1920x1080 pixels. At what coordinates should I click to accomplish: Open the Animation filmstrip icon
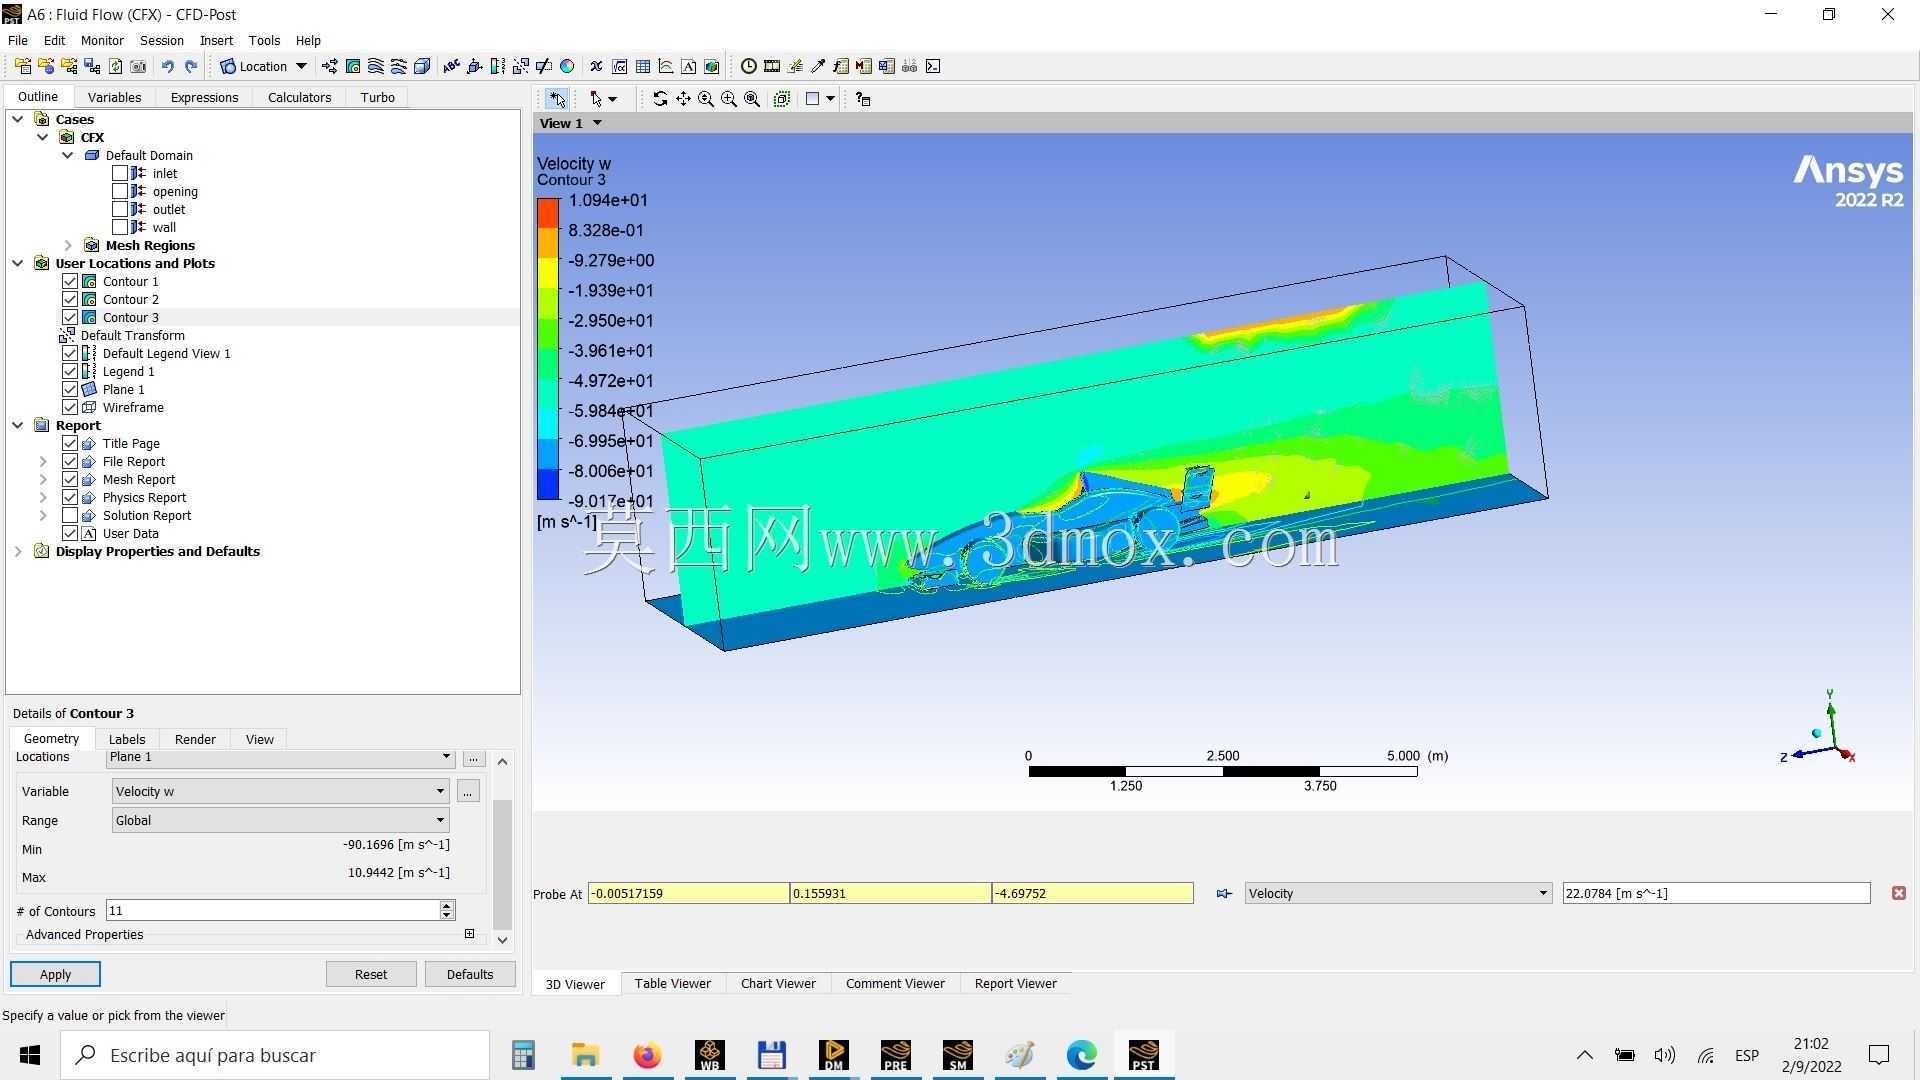tap(772, 66)
